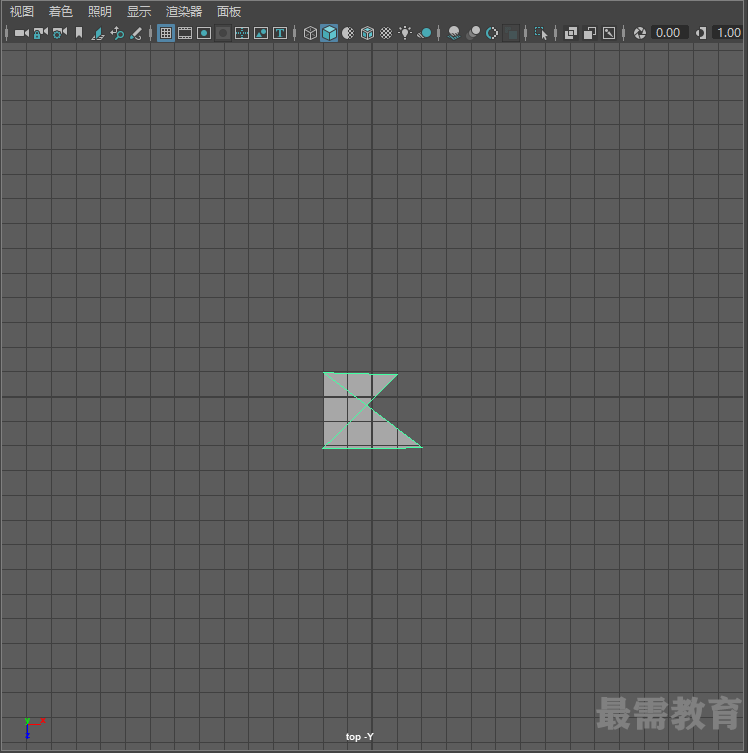
Task: Enable Wireframe on Shaded icon
Action: (x=367, y=33)
